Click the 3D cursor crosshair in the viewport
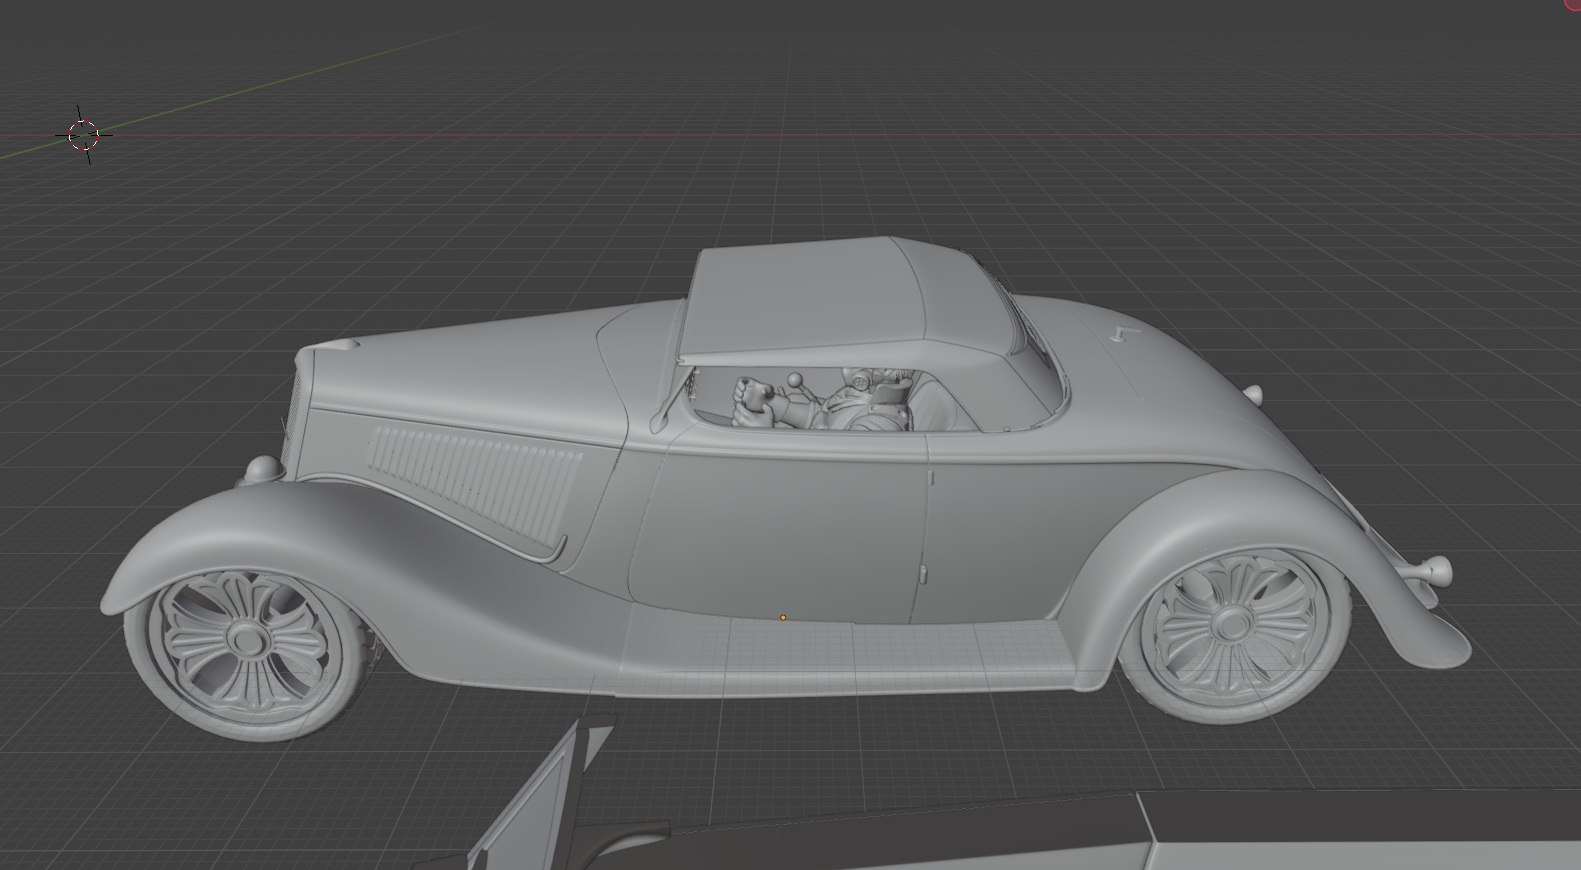This screenshot has height=870, width=1581. [x=84, y=134]
